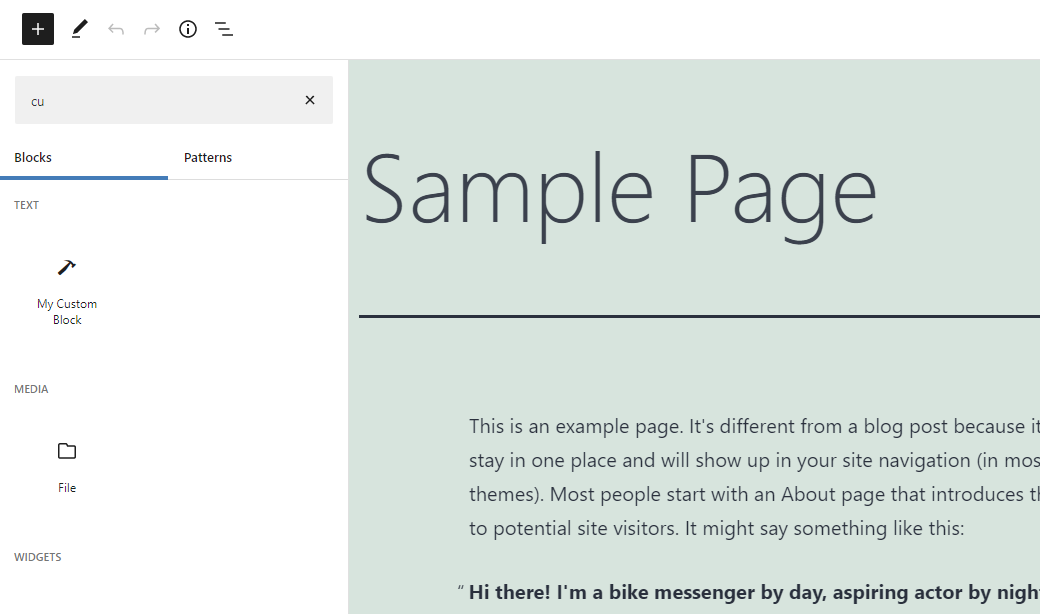Switch to the Patterns tab
The image size is (1040, 614).
(208, 158)
